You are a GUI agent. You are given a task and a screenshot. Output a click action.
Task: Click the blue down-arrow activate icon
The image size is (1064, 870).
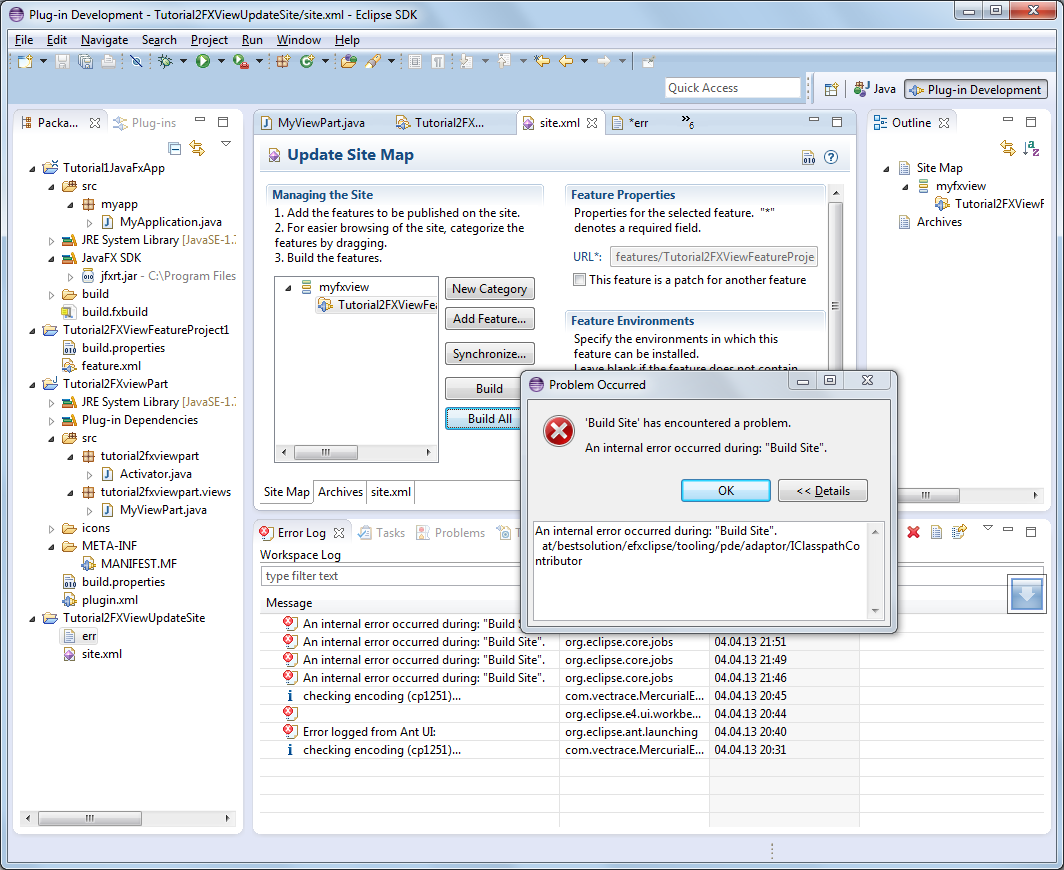coord(1027,594)
